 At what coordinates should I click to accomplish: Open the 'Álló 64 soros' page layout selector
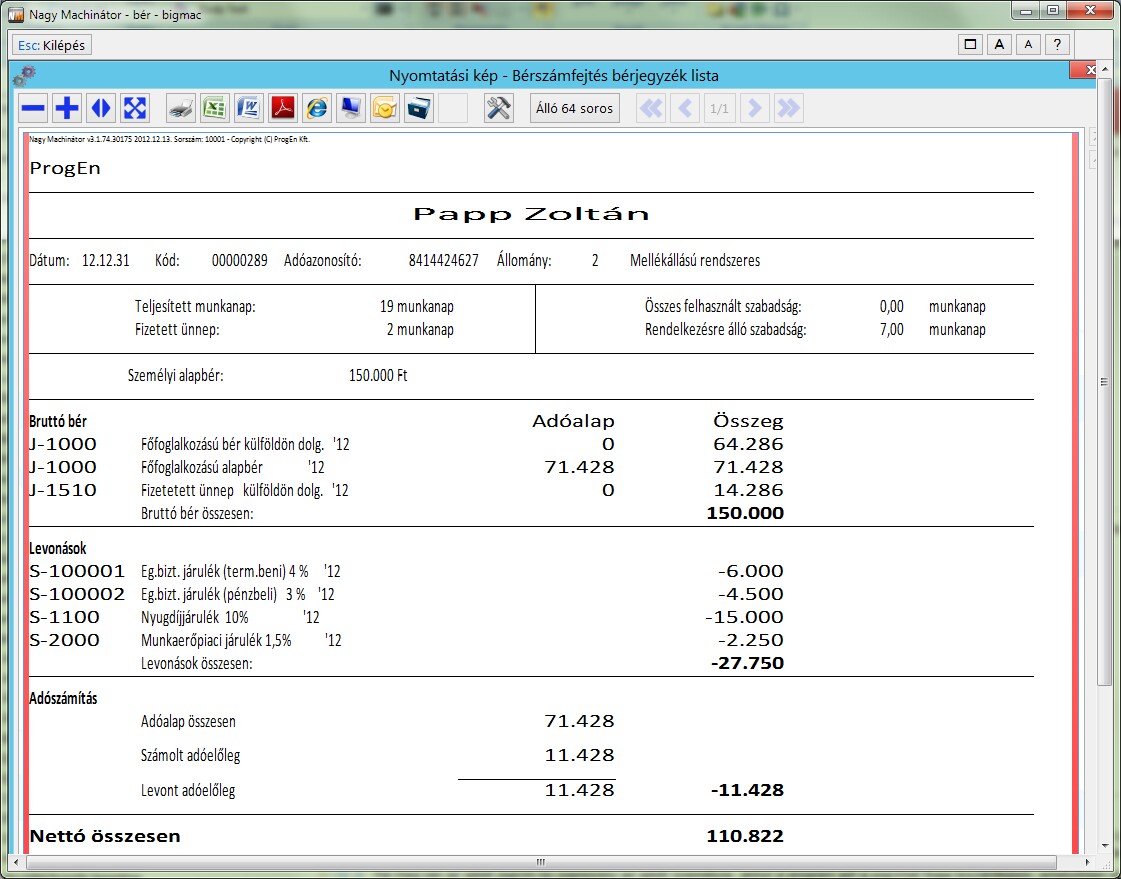(x=574, y=108)
